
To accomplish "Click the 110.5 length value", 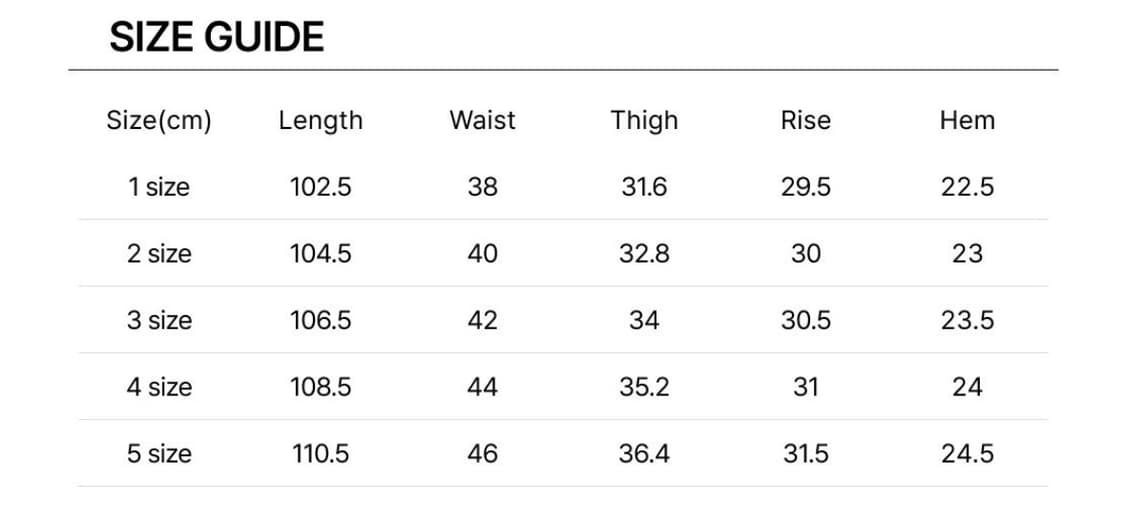I will pyautogui.click(x=320, y=454).
